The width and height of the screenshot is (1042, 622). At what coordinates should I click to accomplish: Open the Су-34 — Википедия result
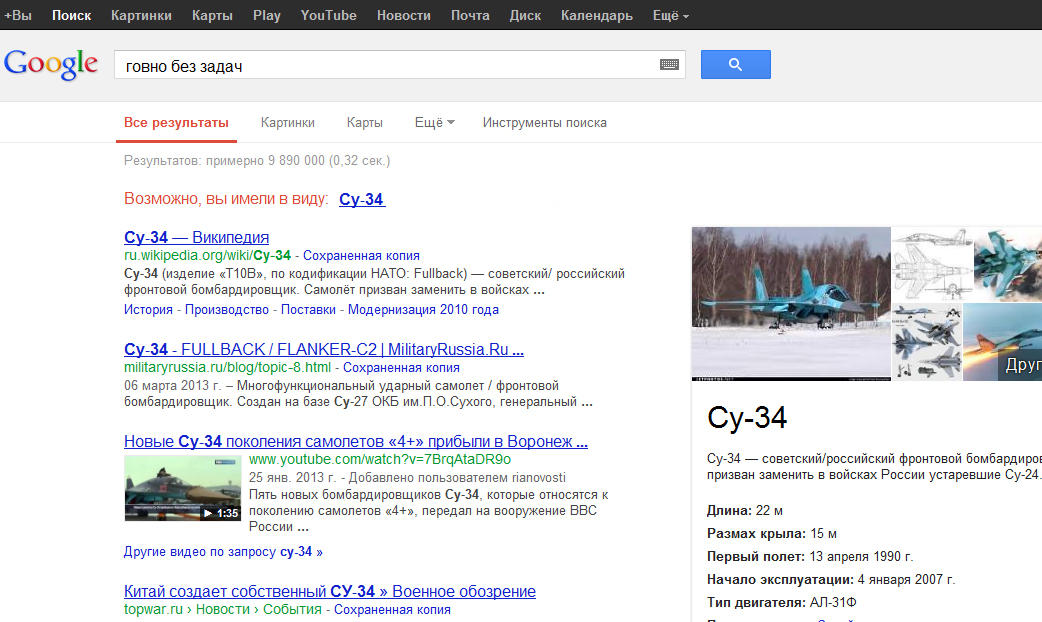click(x=197, y=237)
